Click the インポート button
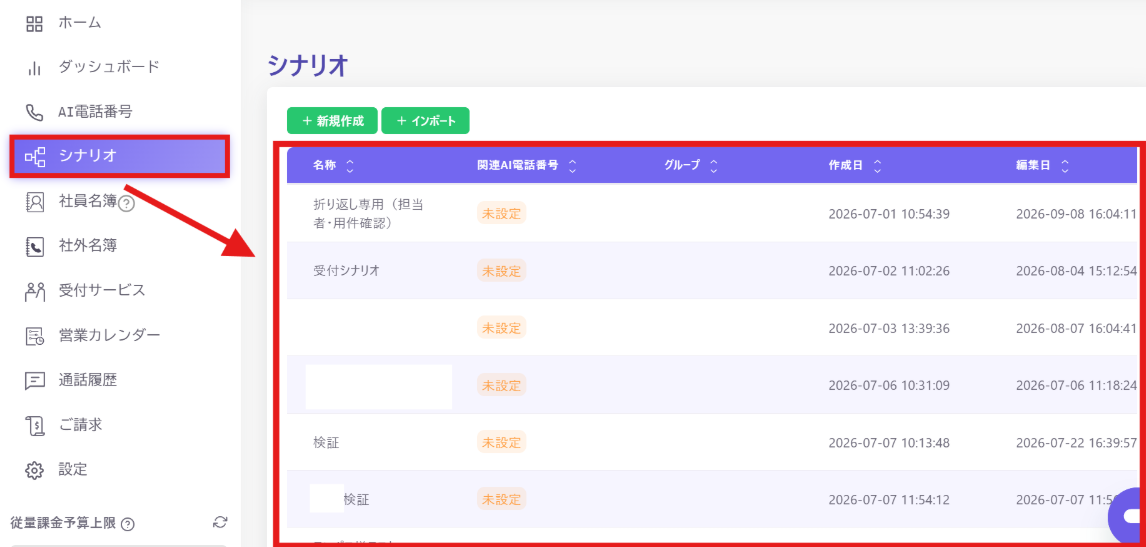The image size is (1146, 547). (x=425, y=121)
